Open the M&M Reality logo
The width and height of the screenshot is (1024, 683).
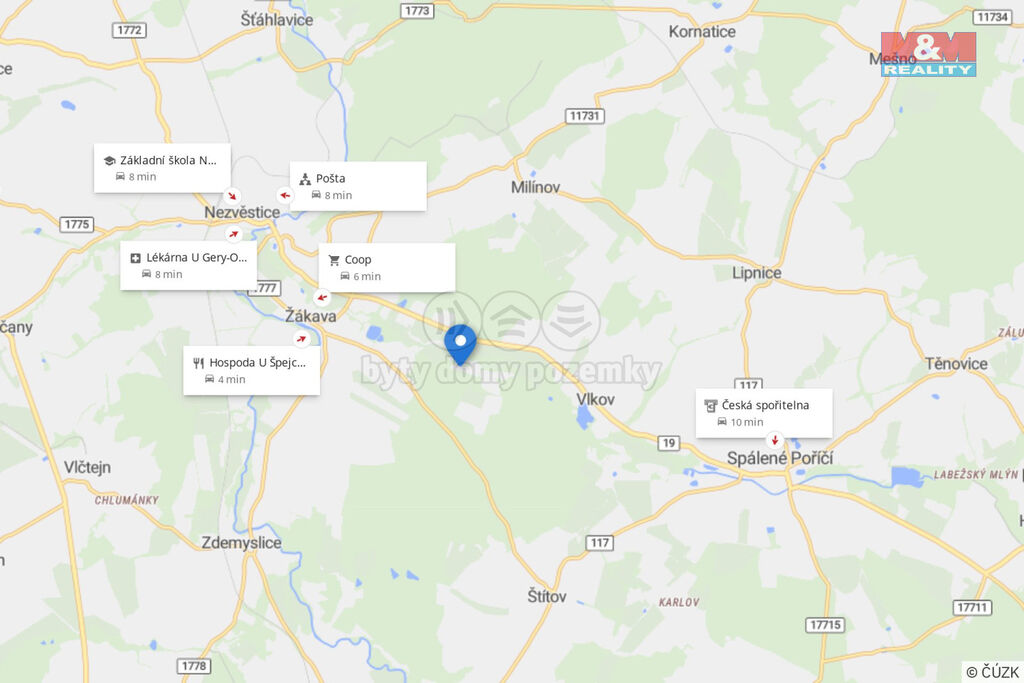click(x=928, y=54)
